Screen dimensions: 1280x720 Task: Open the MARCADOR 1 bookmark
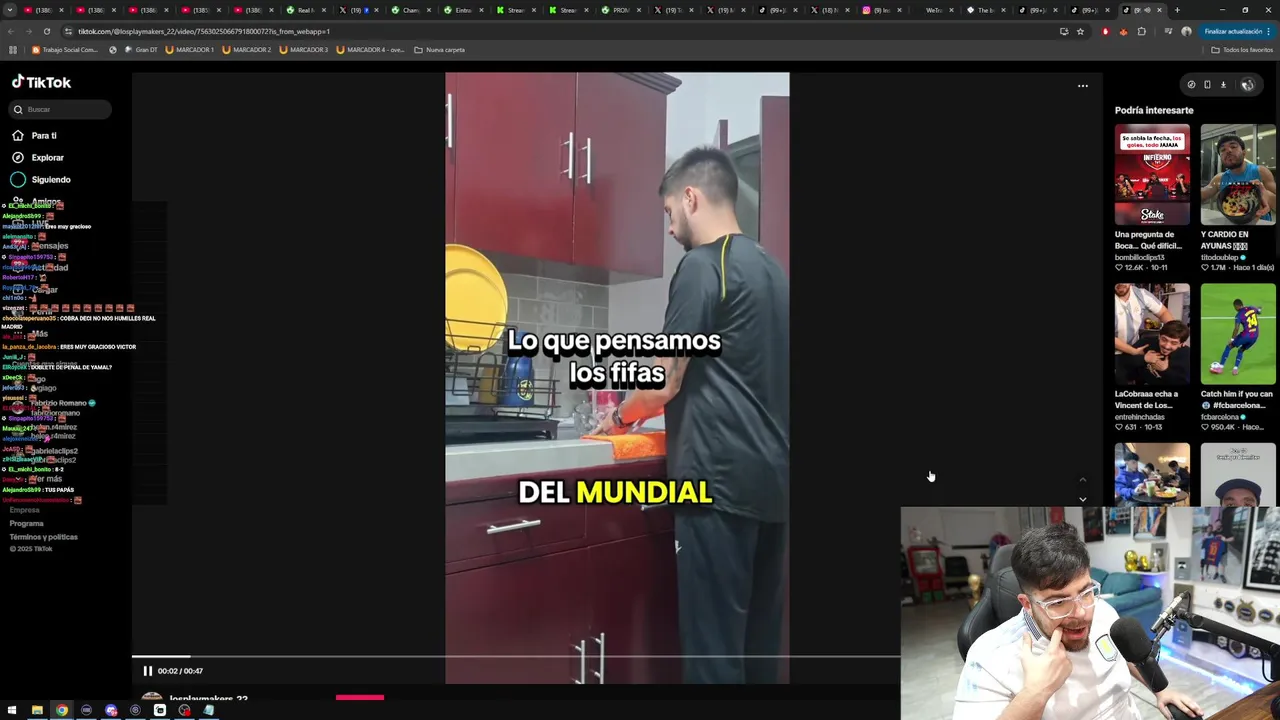pyautogui.click(x=189, y=49)
